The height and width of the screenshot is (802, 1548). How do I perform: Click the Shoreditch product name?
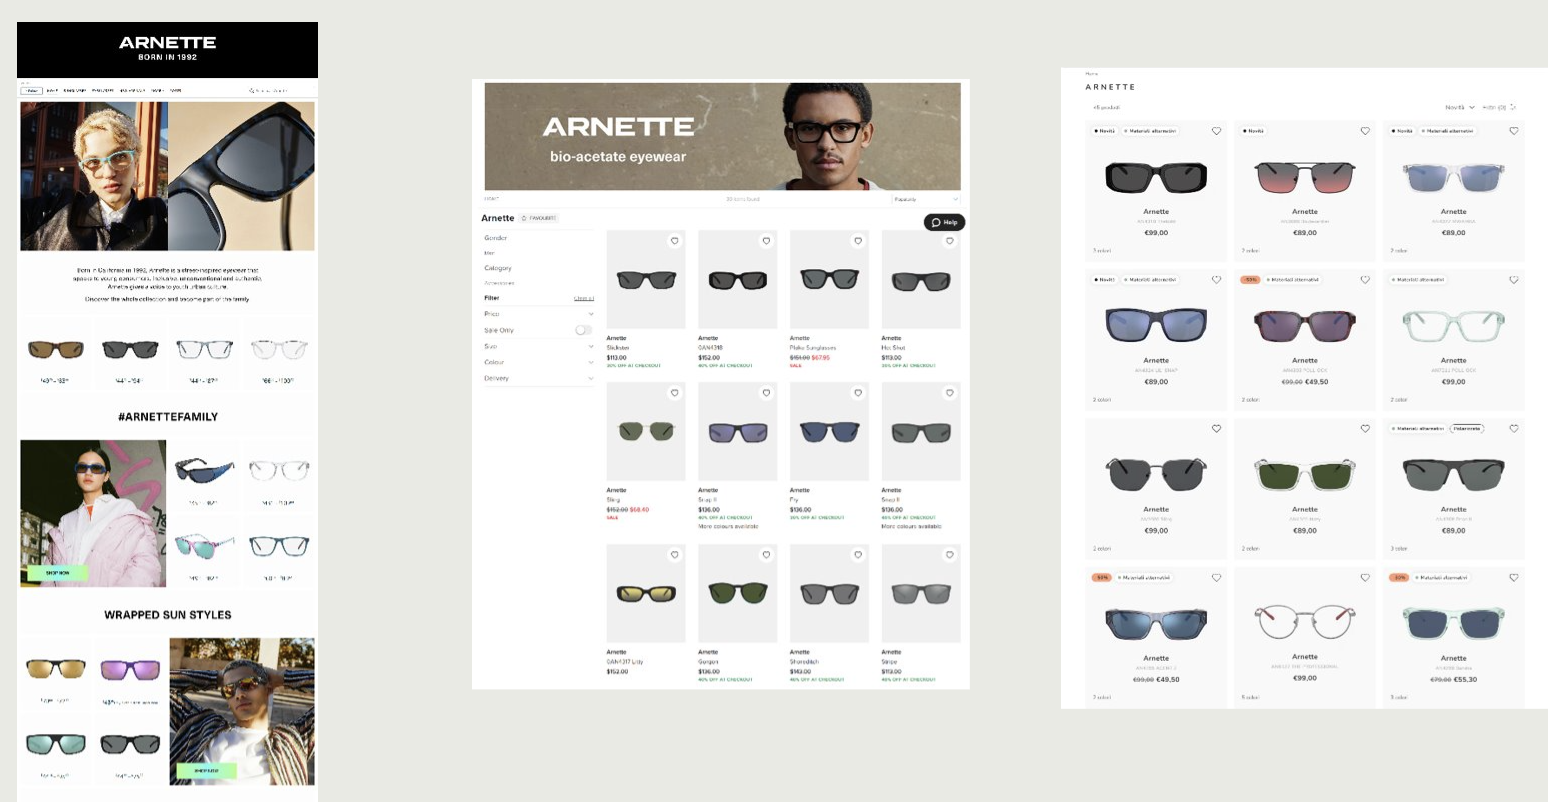click(803, 662)
